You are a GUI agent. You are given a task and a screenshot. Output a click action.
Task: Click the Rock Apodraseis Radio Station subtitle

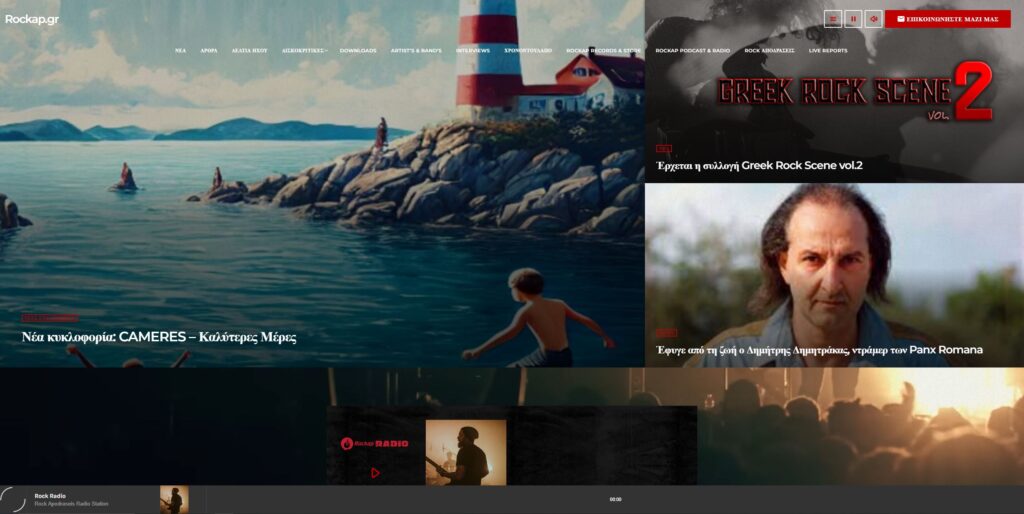click(x=72, y=504)
